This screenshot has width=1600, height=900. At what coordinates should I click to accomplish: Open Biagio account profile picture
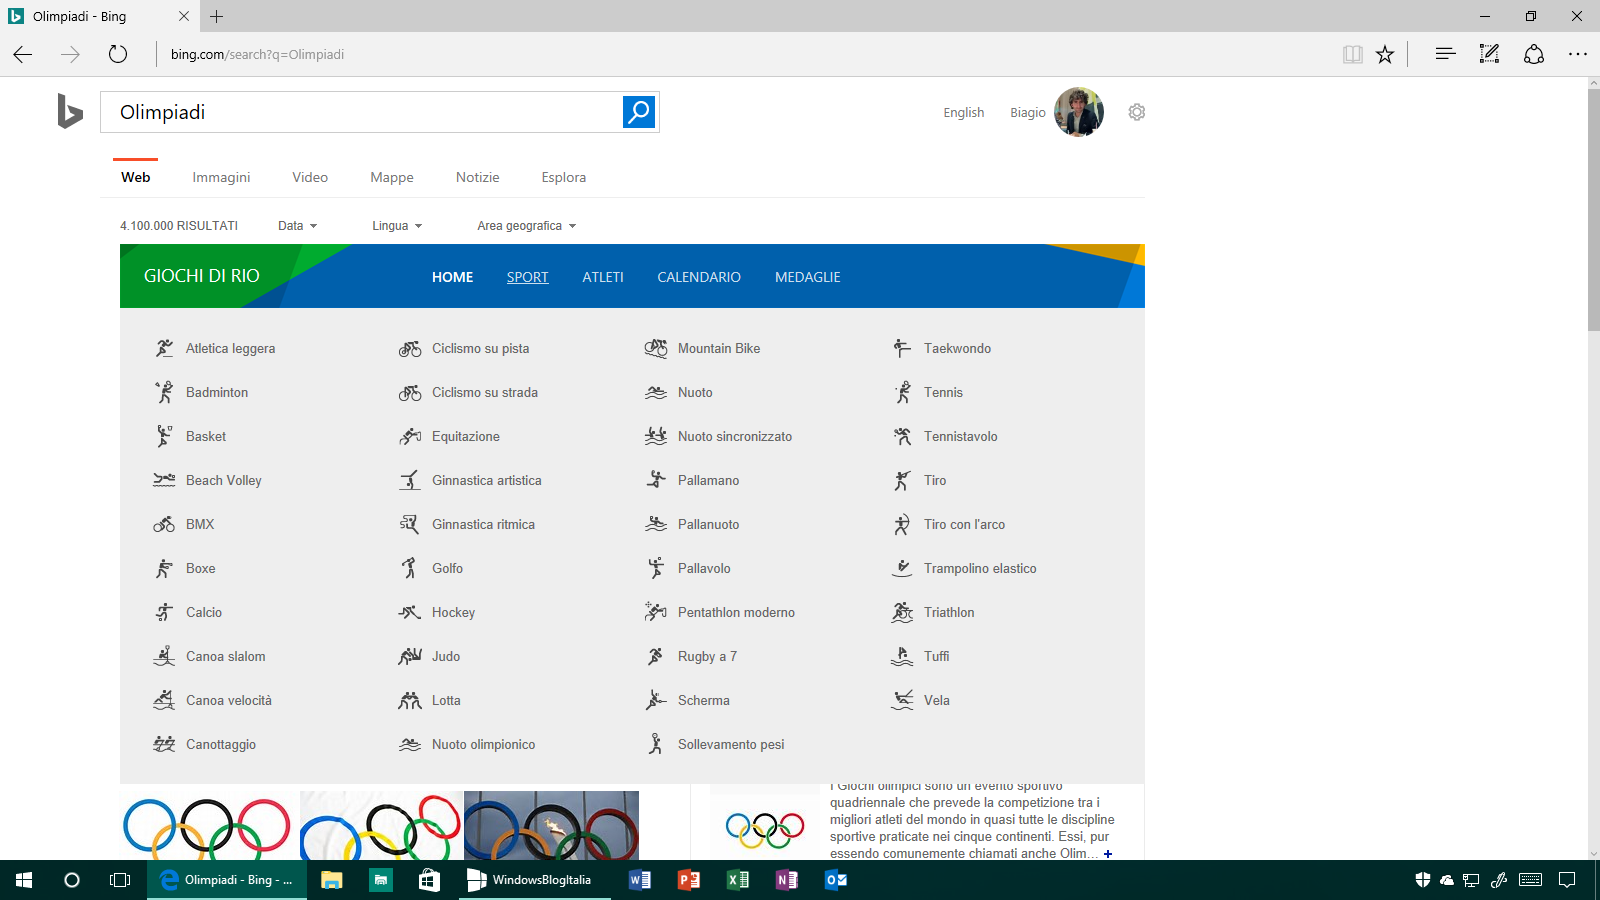click(x=1079, y=112)
